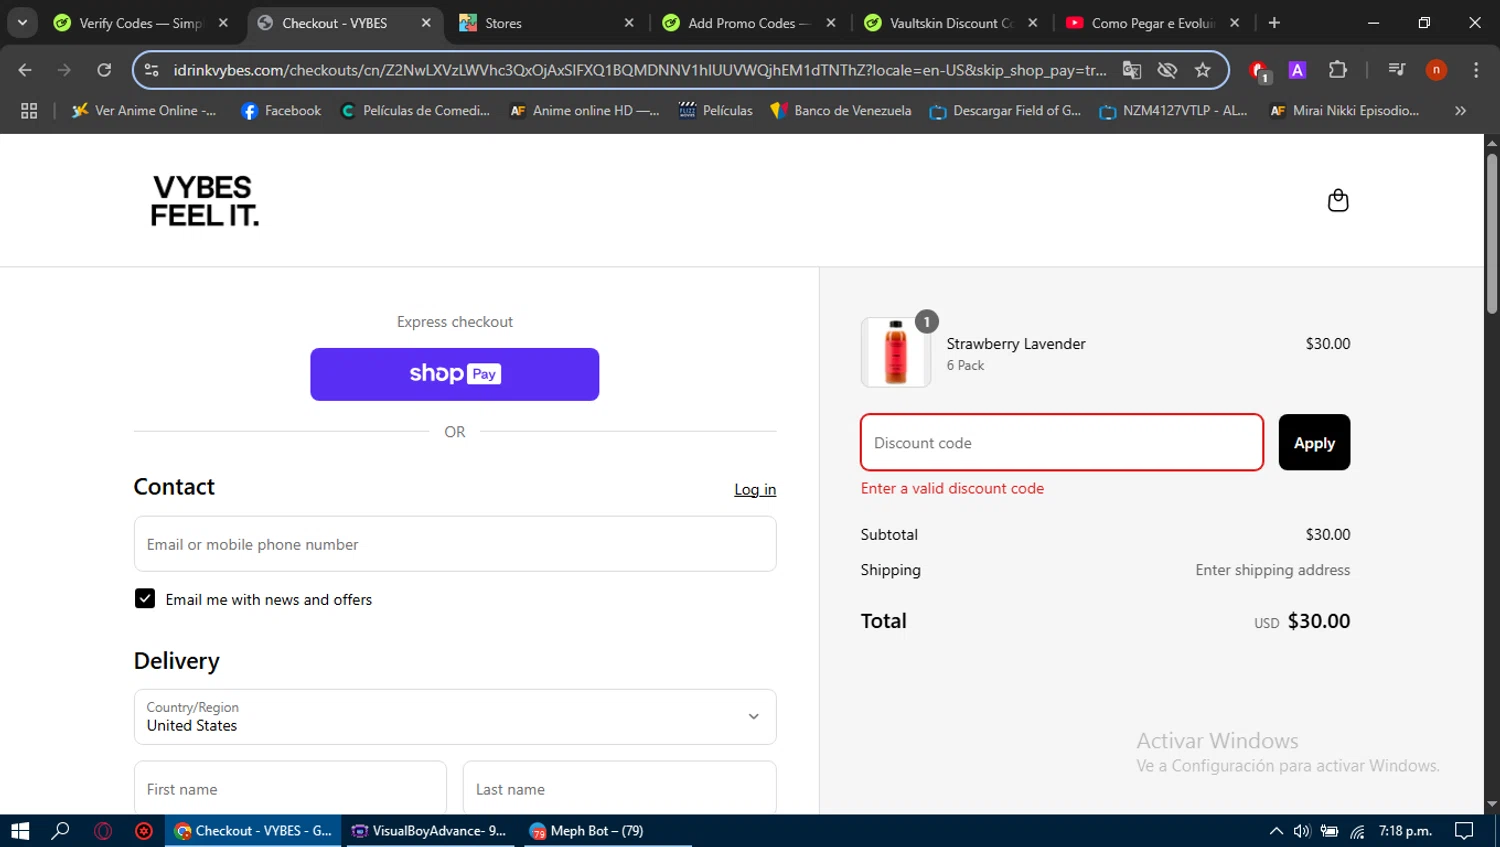1500x847 pixels.
Task: Open the red extension icon with badge
Action: point(1259,70)
